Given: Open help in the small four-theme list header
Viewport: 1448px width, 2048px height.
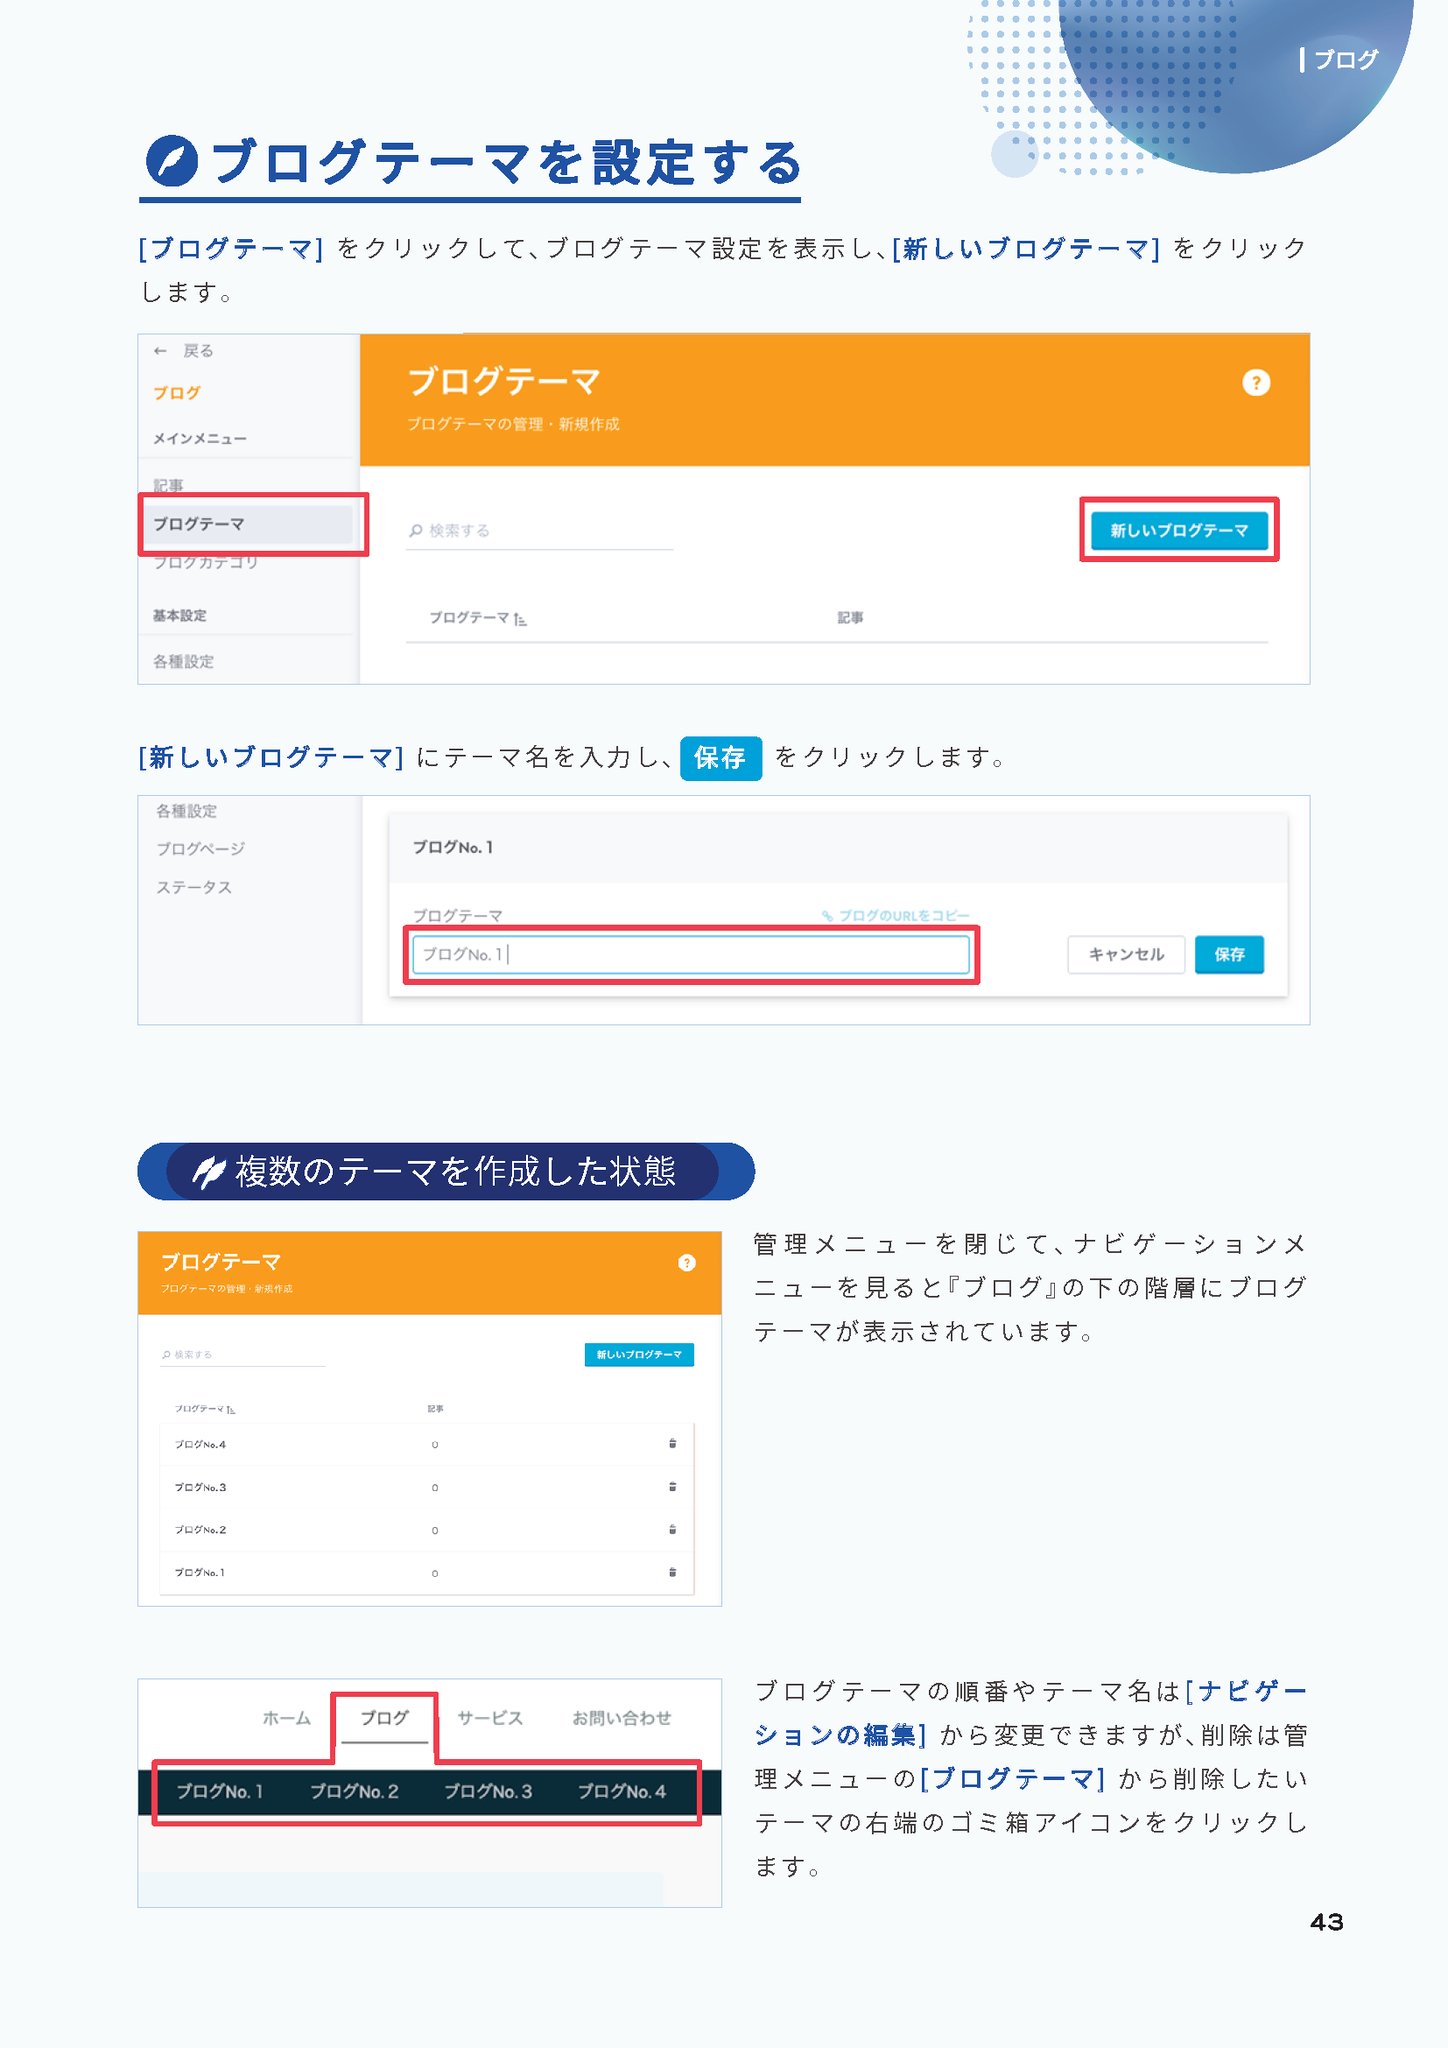Looking at the screenshot, I should [x=687, y=1263].
